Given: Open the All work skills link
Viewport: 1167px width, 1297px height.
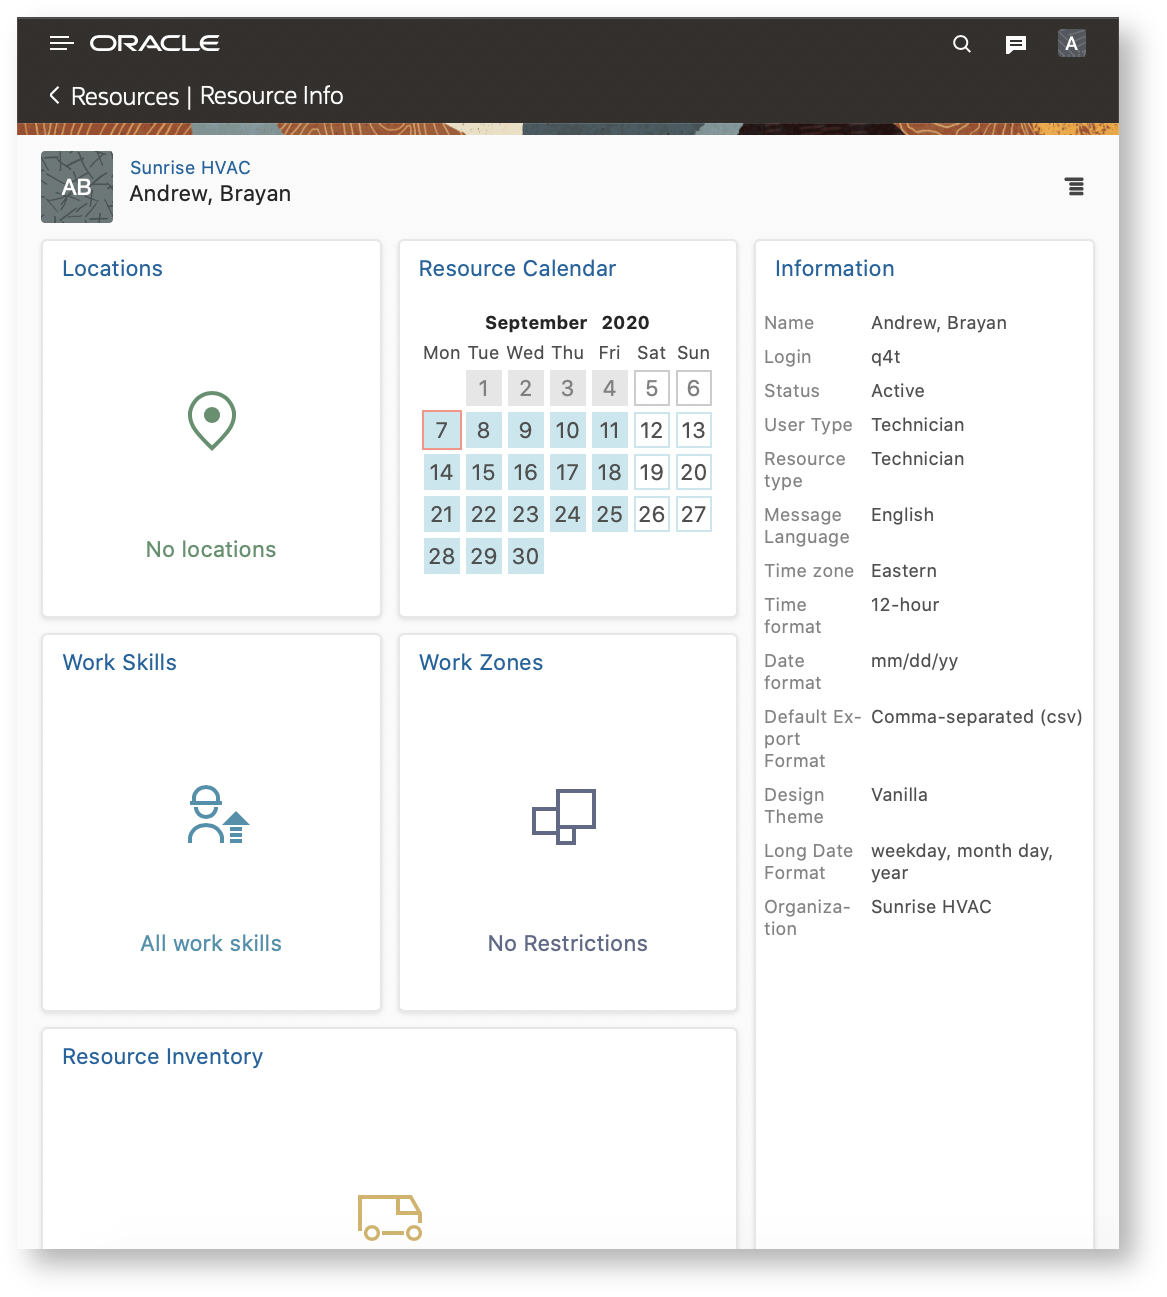Looking at the screenshot, I should coord(210,943).
